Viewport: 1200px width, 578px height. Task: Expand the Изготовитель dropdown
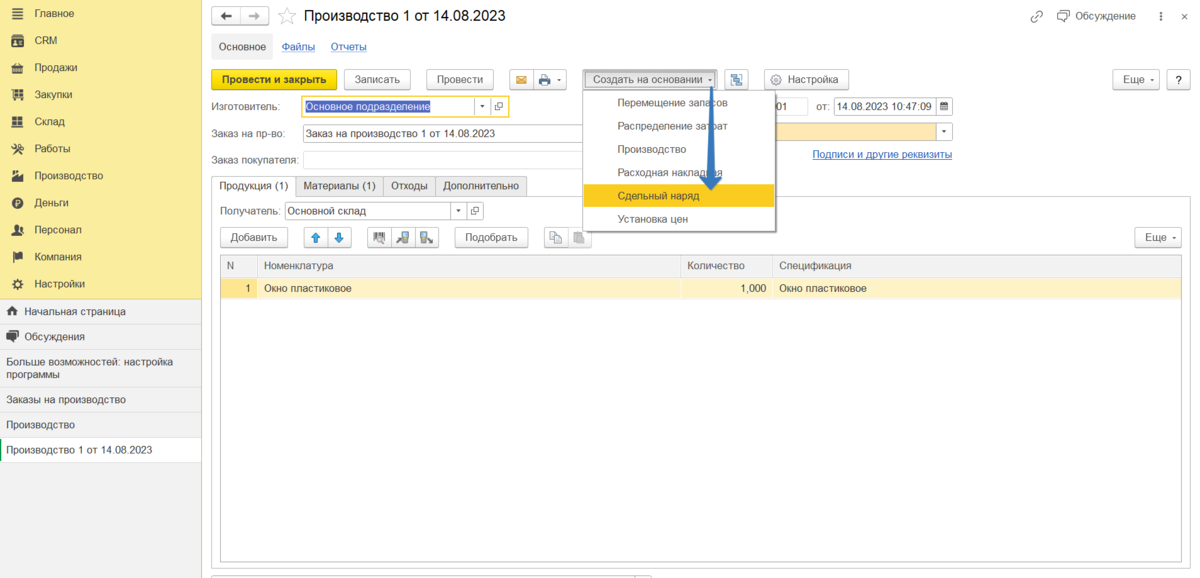tap(482, 106)
